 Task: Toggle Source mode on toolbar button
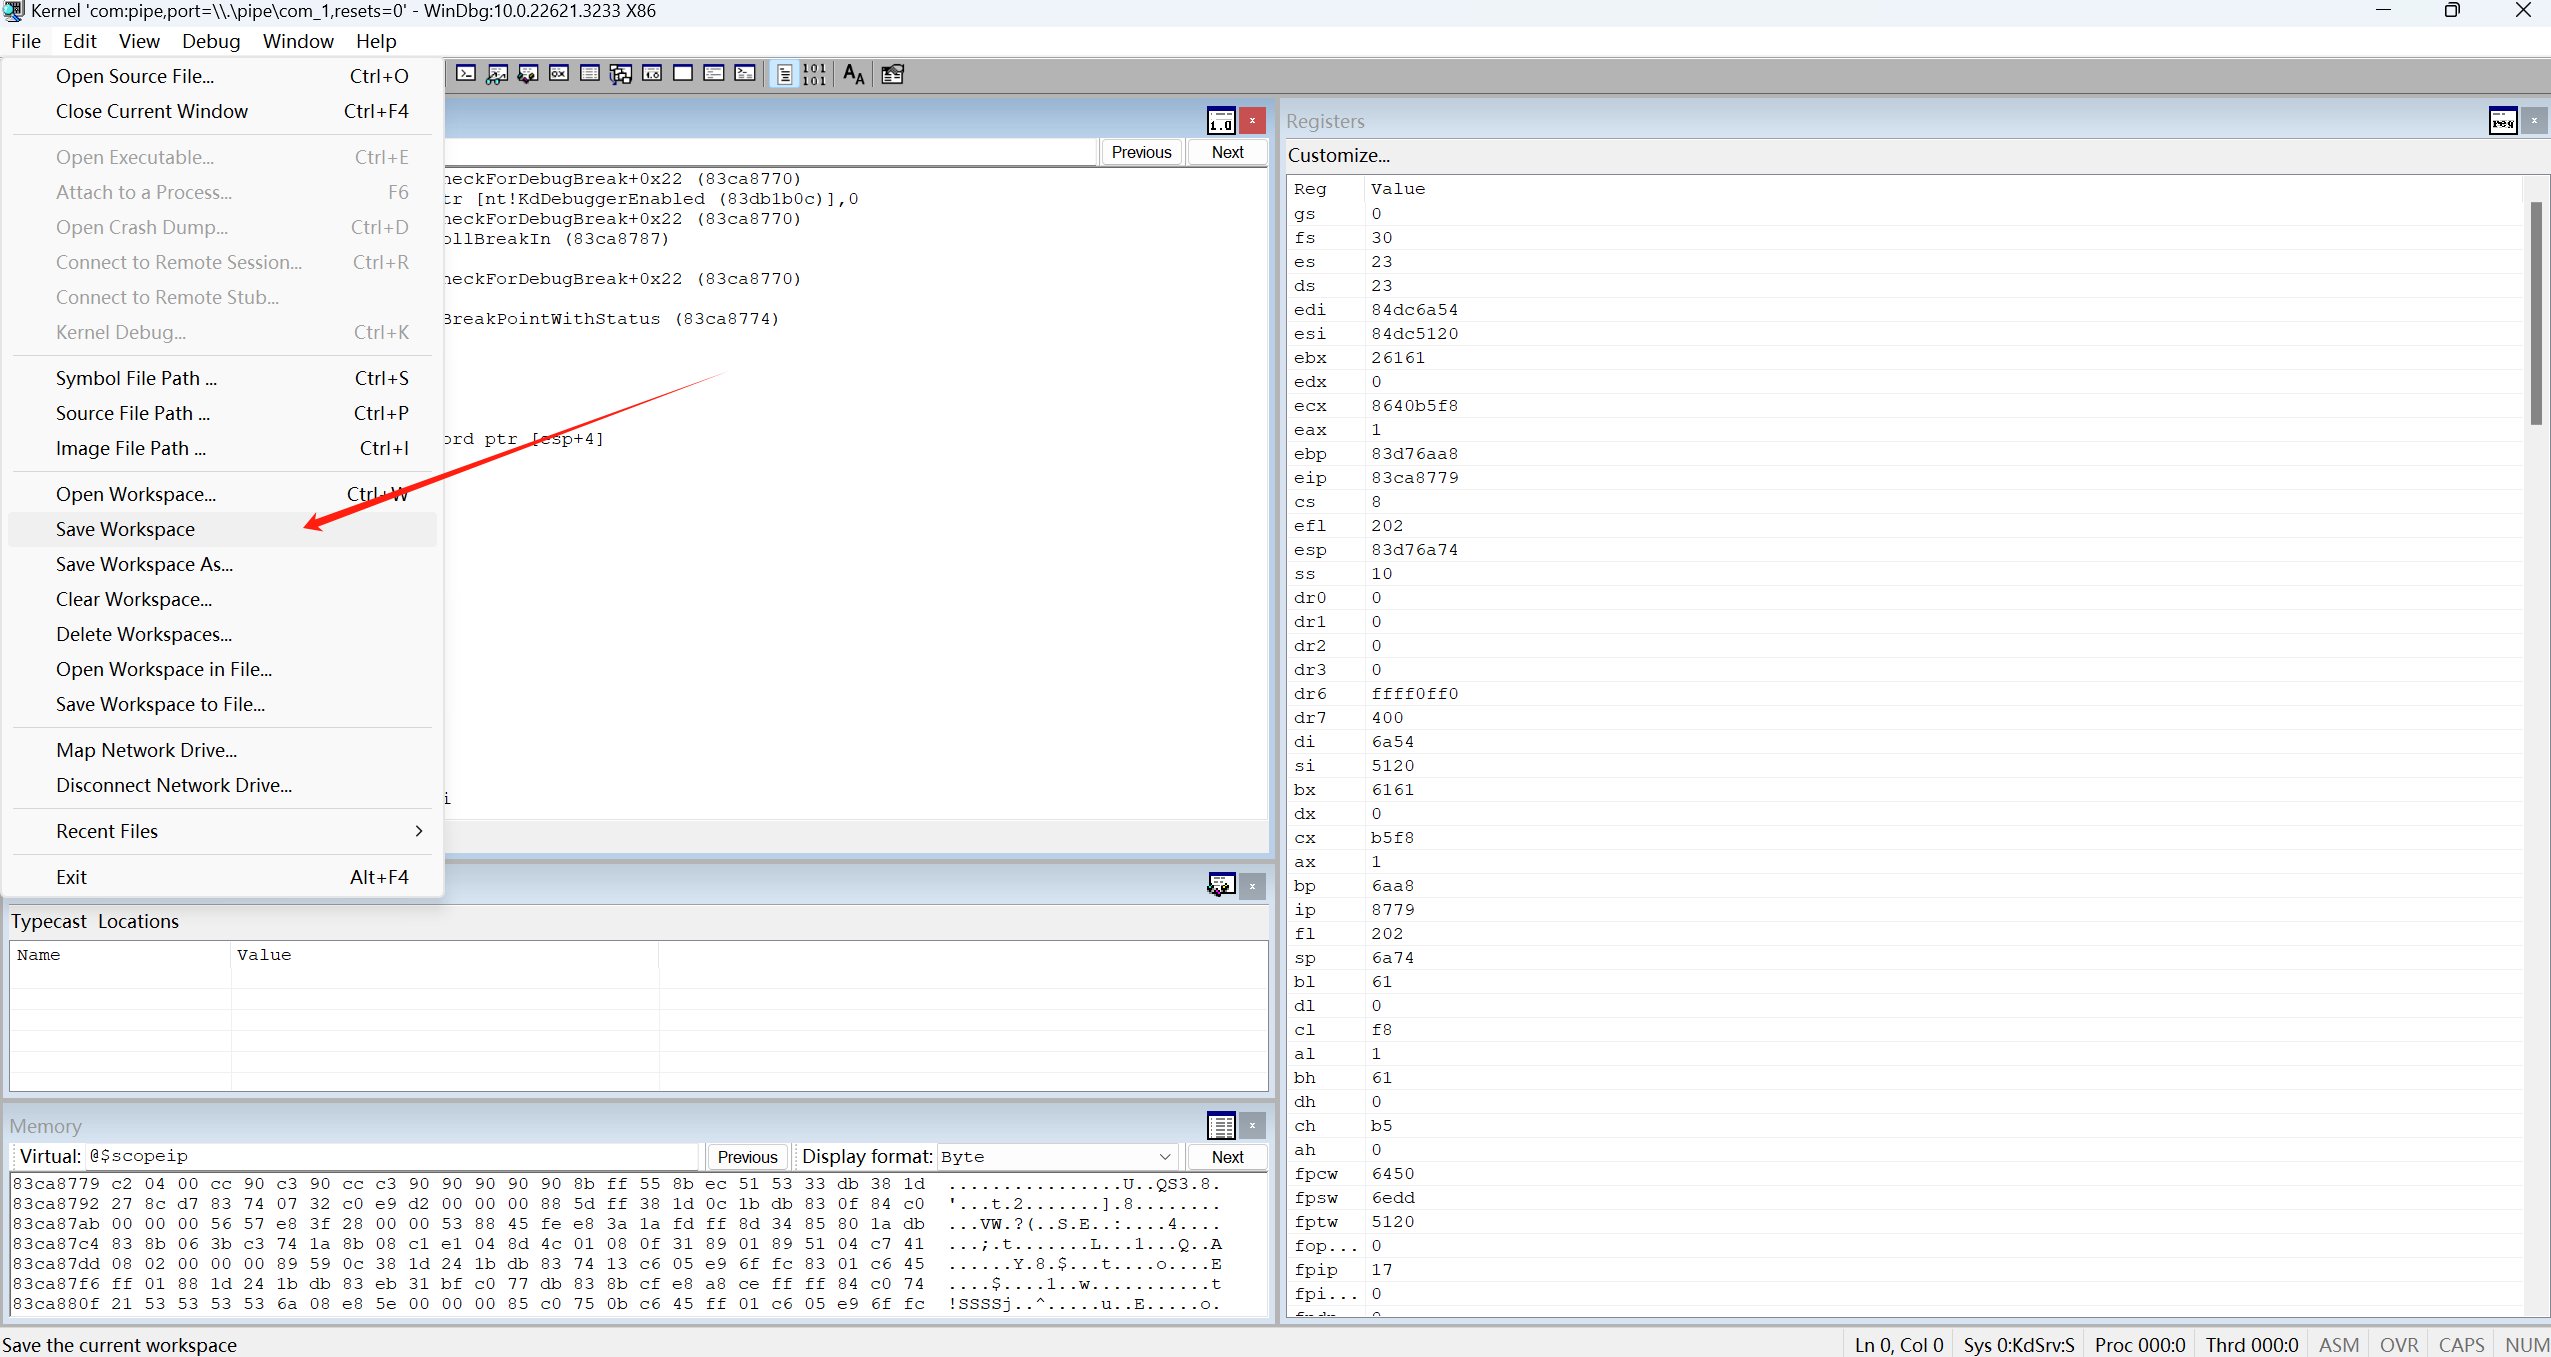pyautogui.click(x=785, y=74)
